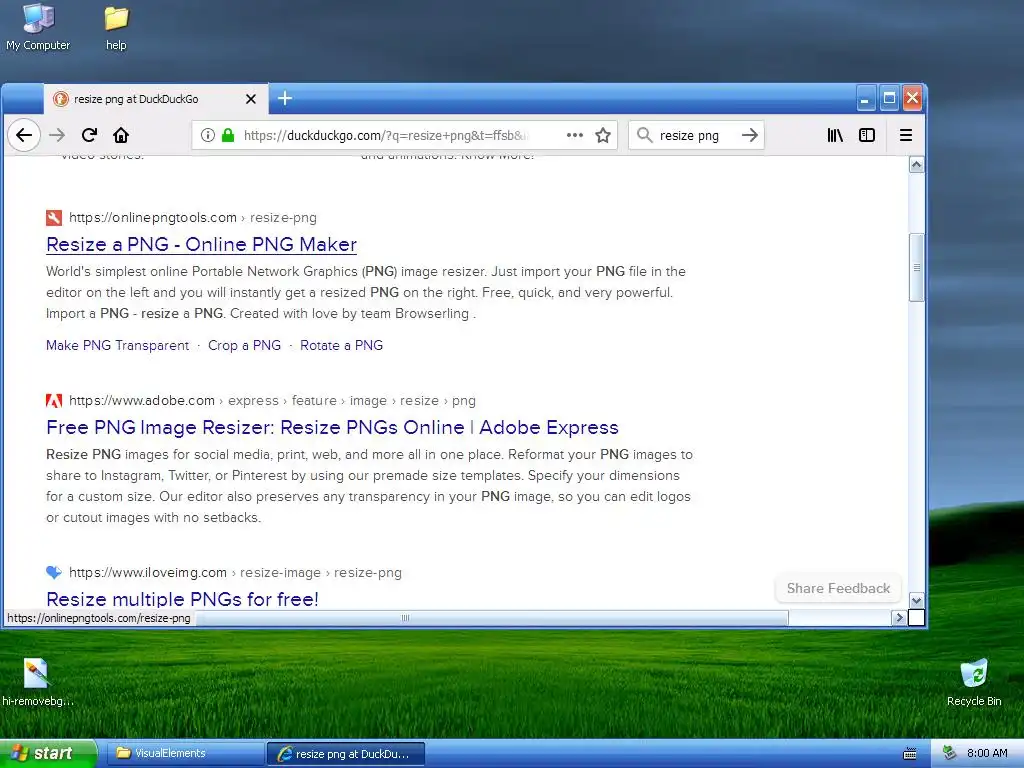Close the 'resize png at DuckDuckGo' tab
Viewport: 1024px width, 768px height.
coord(251,99)
